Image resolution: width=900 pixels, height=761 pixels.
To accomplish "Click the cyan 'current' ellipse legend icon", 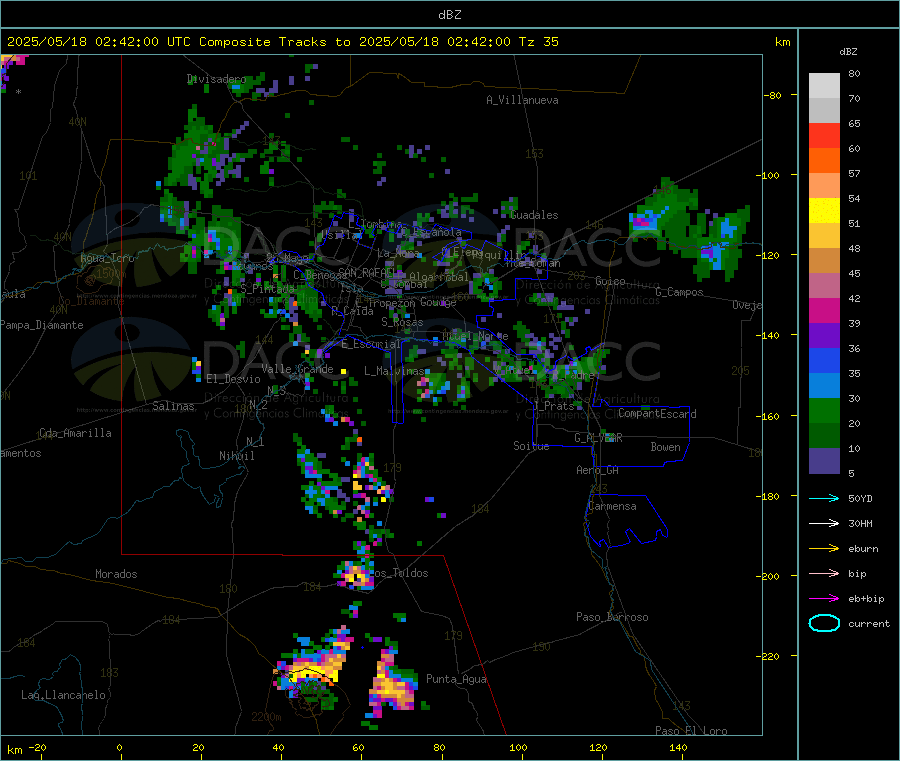I will (824, 623).
